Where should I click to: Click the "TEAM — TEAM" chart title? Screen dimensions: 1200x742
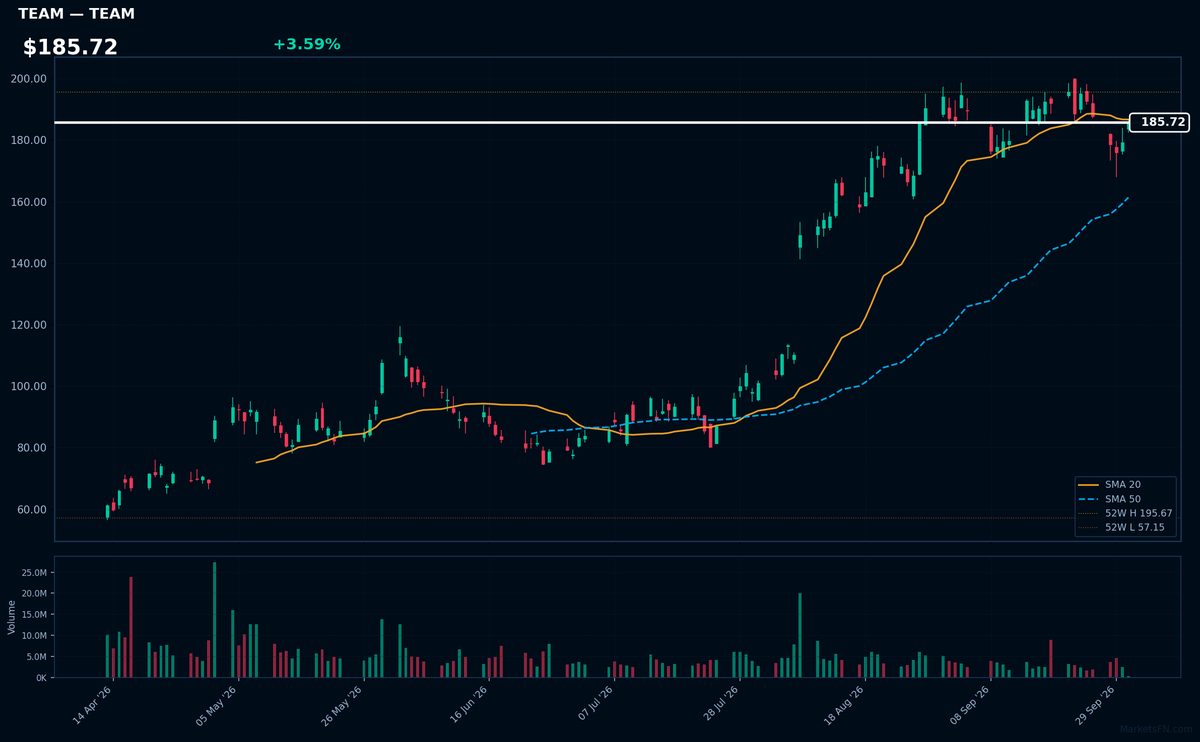tap(76, 14)
